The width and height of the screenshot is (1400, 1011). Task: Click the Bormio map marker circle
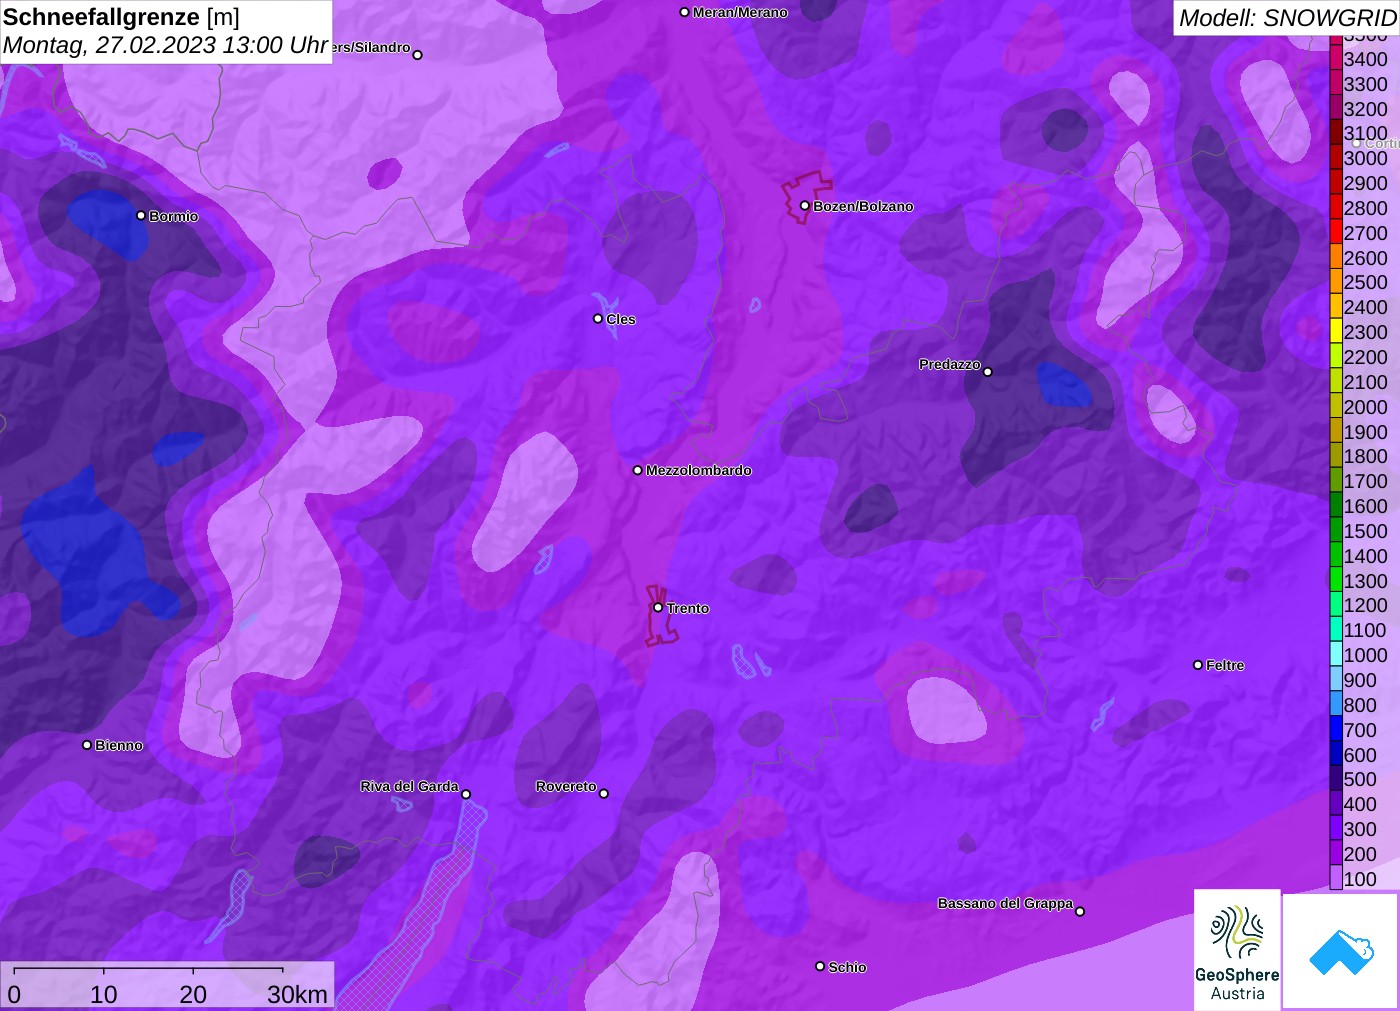click(141, 215)
